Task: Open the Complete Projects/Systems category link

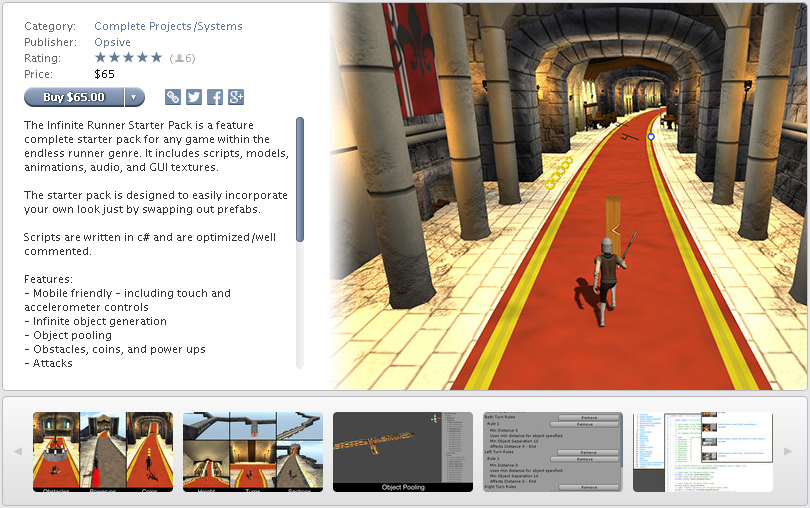Action: [x=168, y=26]
